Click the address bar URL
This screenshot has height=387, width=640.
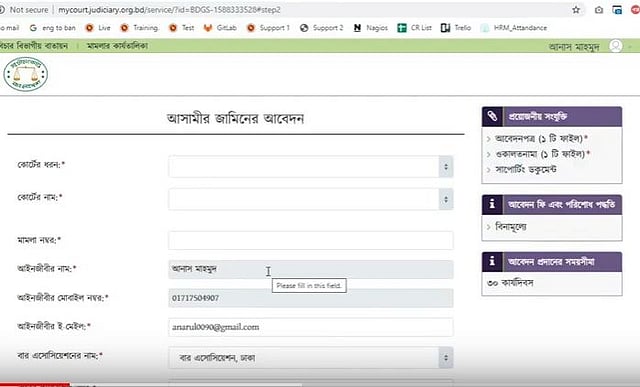pos(169,10)
